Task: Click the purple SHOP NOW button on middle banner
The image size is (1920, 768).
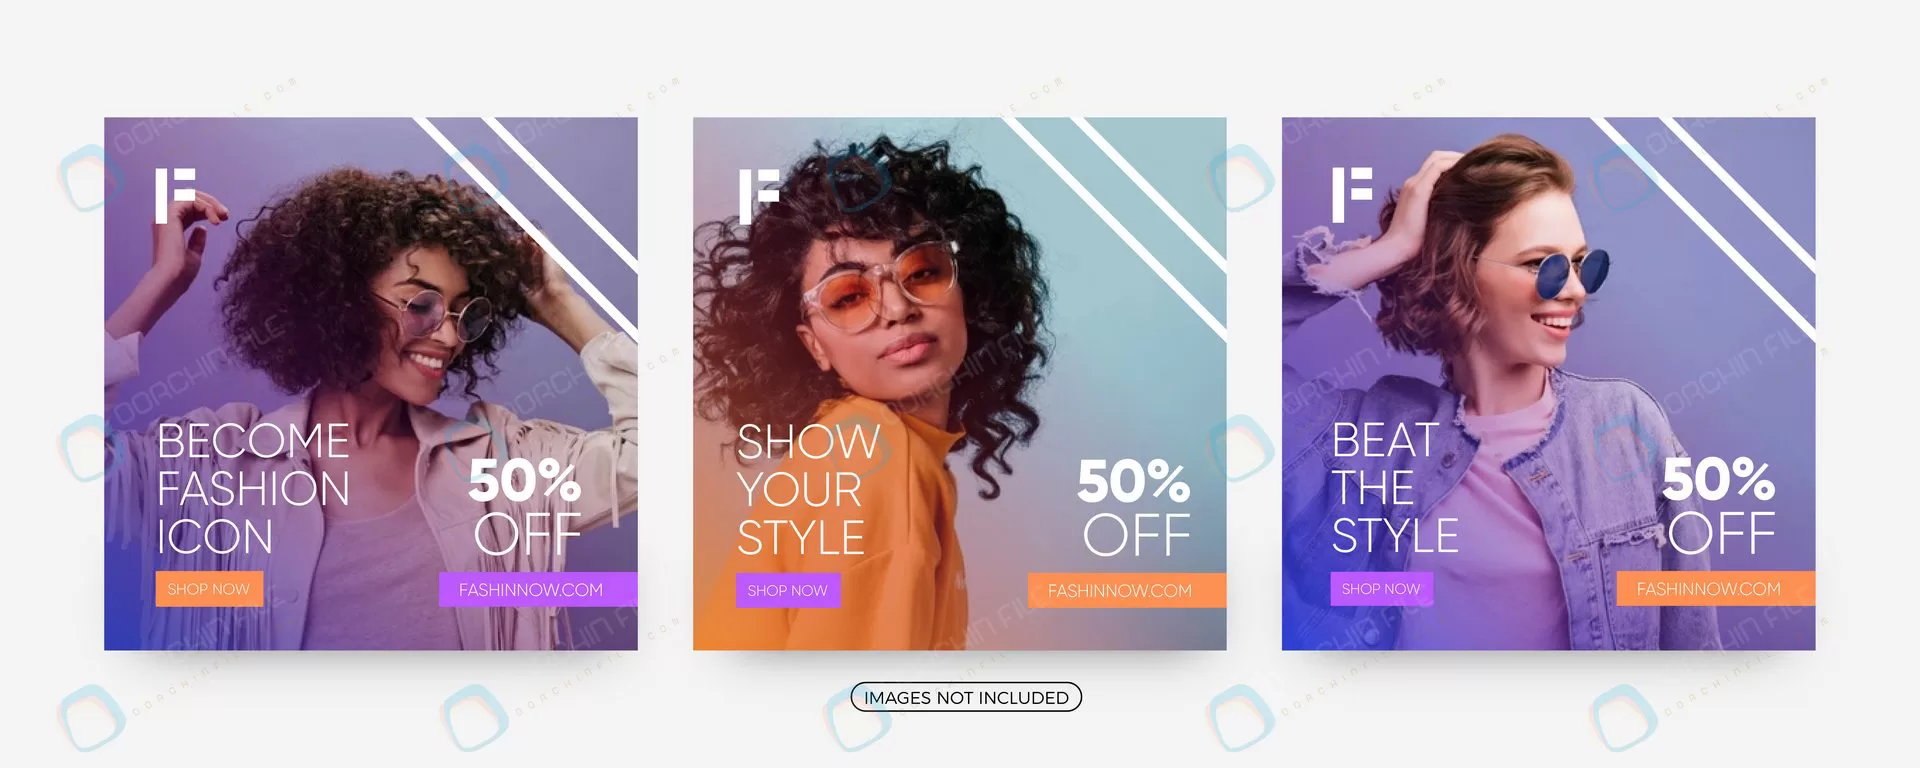Action: tap(788, 590)
